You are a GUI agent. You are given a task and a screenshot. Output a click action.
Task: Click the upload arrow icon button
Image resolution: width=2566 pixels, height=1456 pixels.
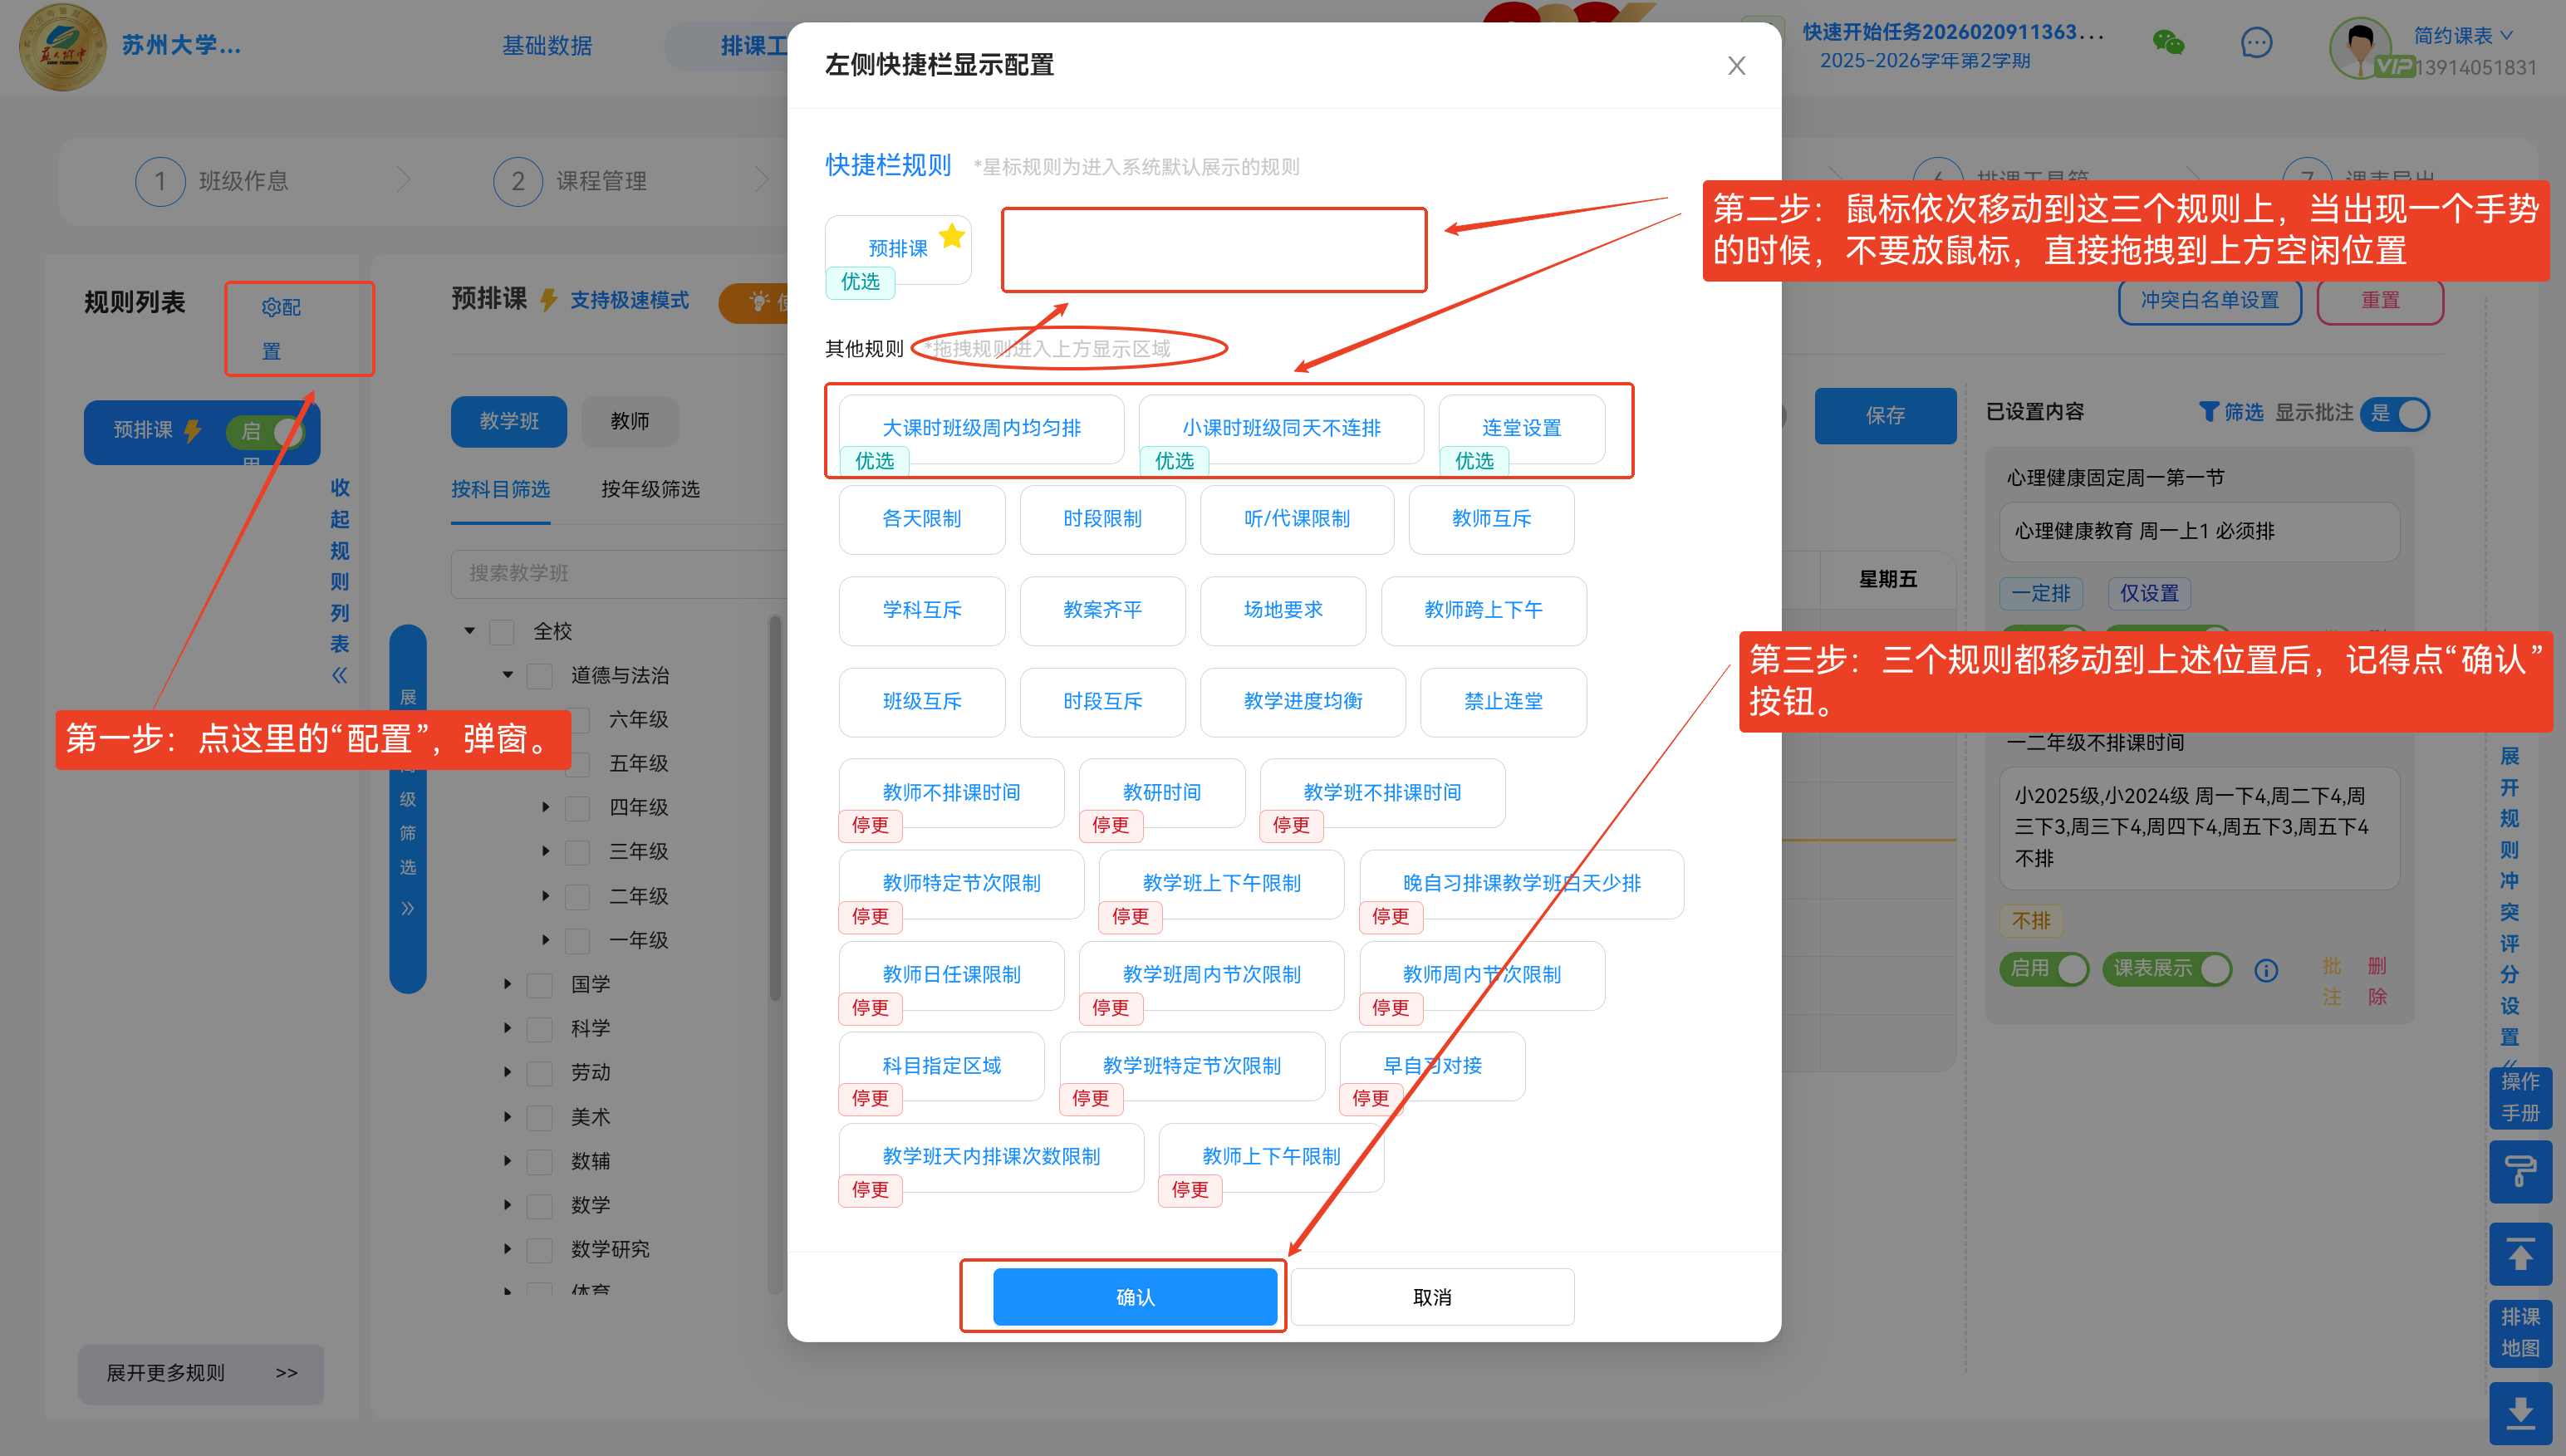click(x=2520, y=1253)
